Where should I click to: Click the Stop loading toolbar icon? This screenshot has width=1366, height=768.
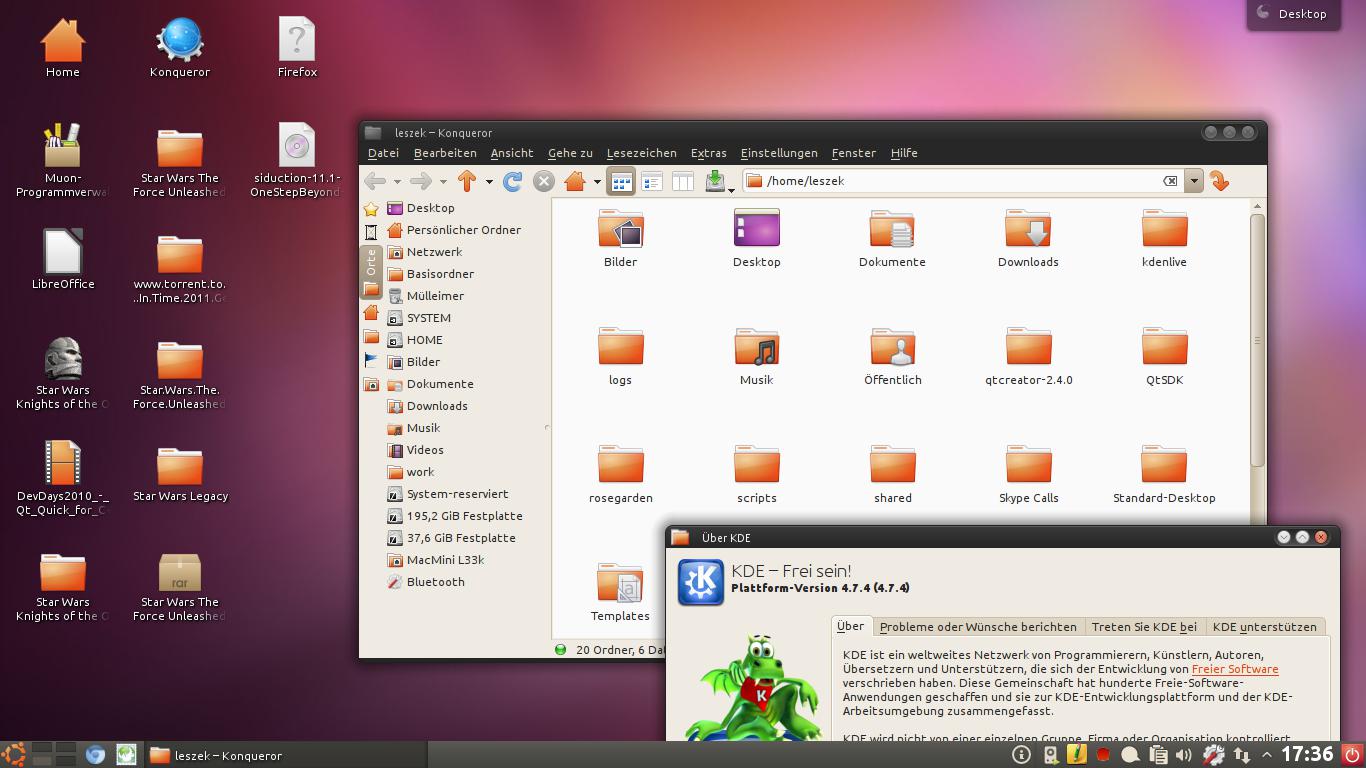point(543,181)
